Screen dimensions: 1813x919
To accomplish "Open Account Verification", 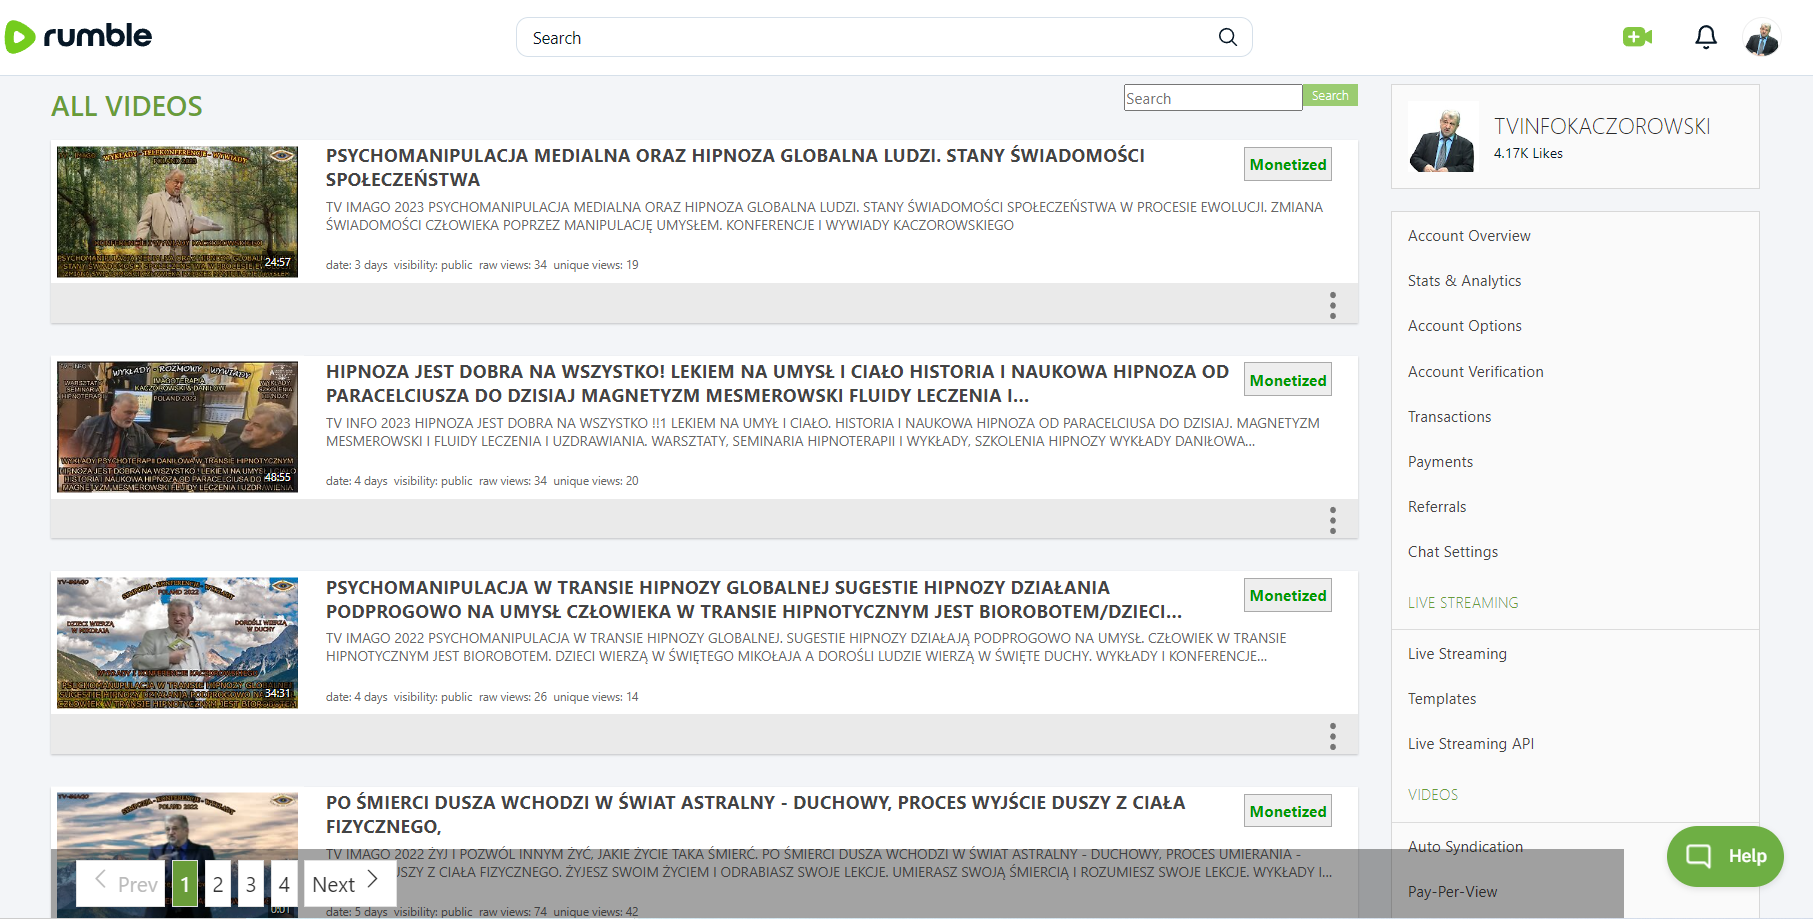I will pos(1475,372).
